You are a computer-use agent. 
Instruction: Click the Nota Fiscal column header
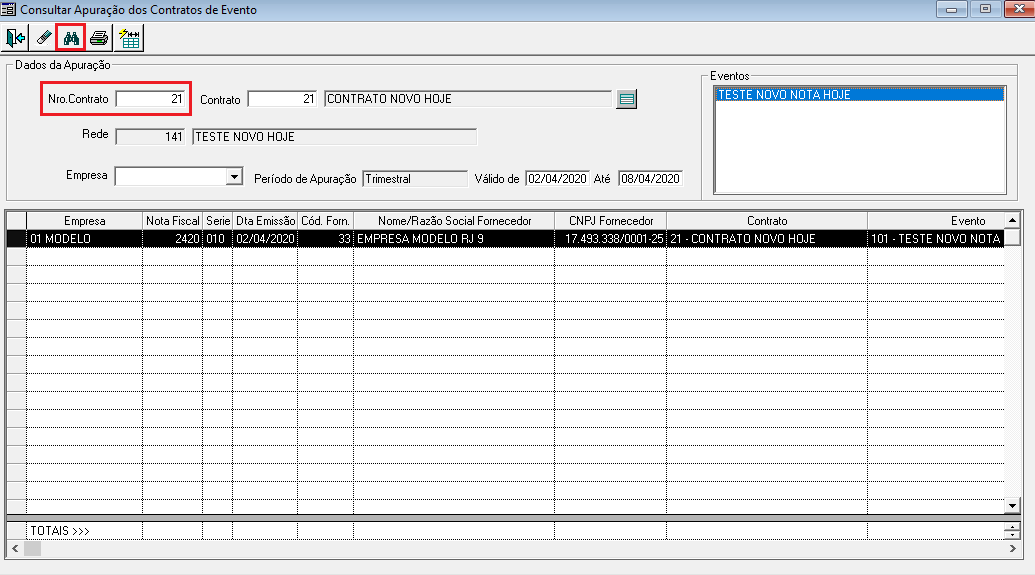pos(172,220)
